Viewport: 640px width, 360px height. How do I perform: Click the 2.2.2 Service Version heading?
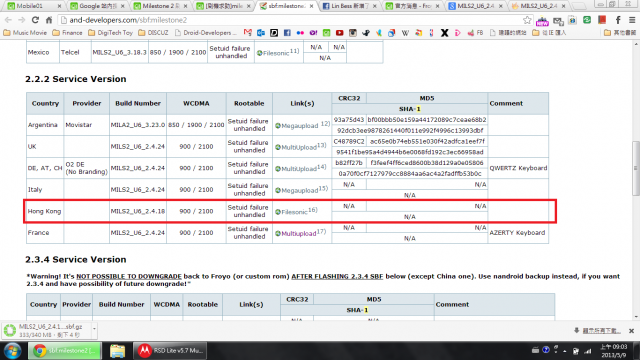tap(76, 79)
